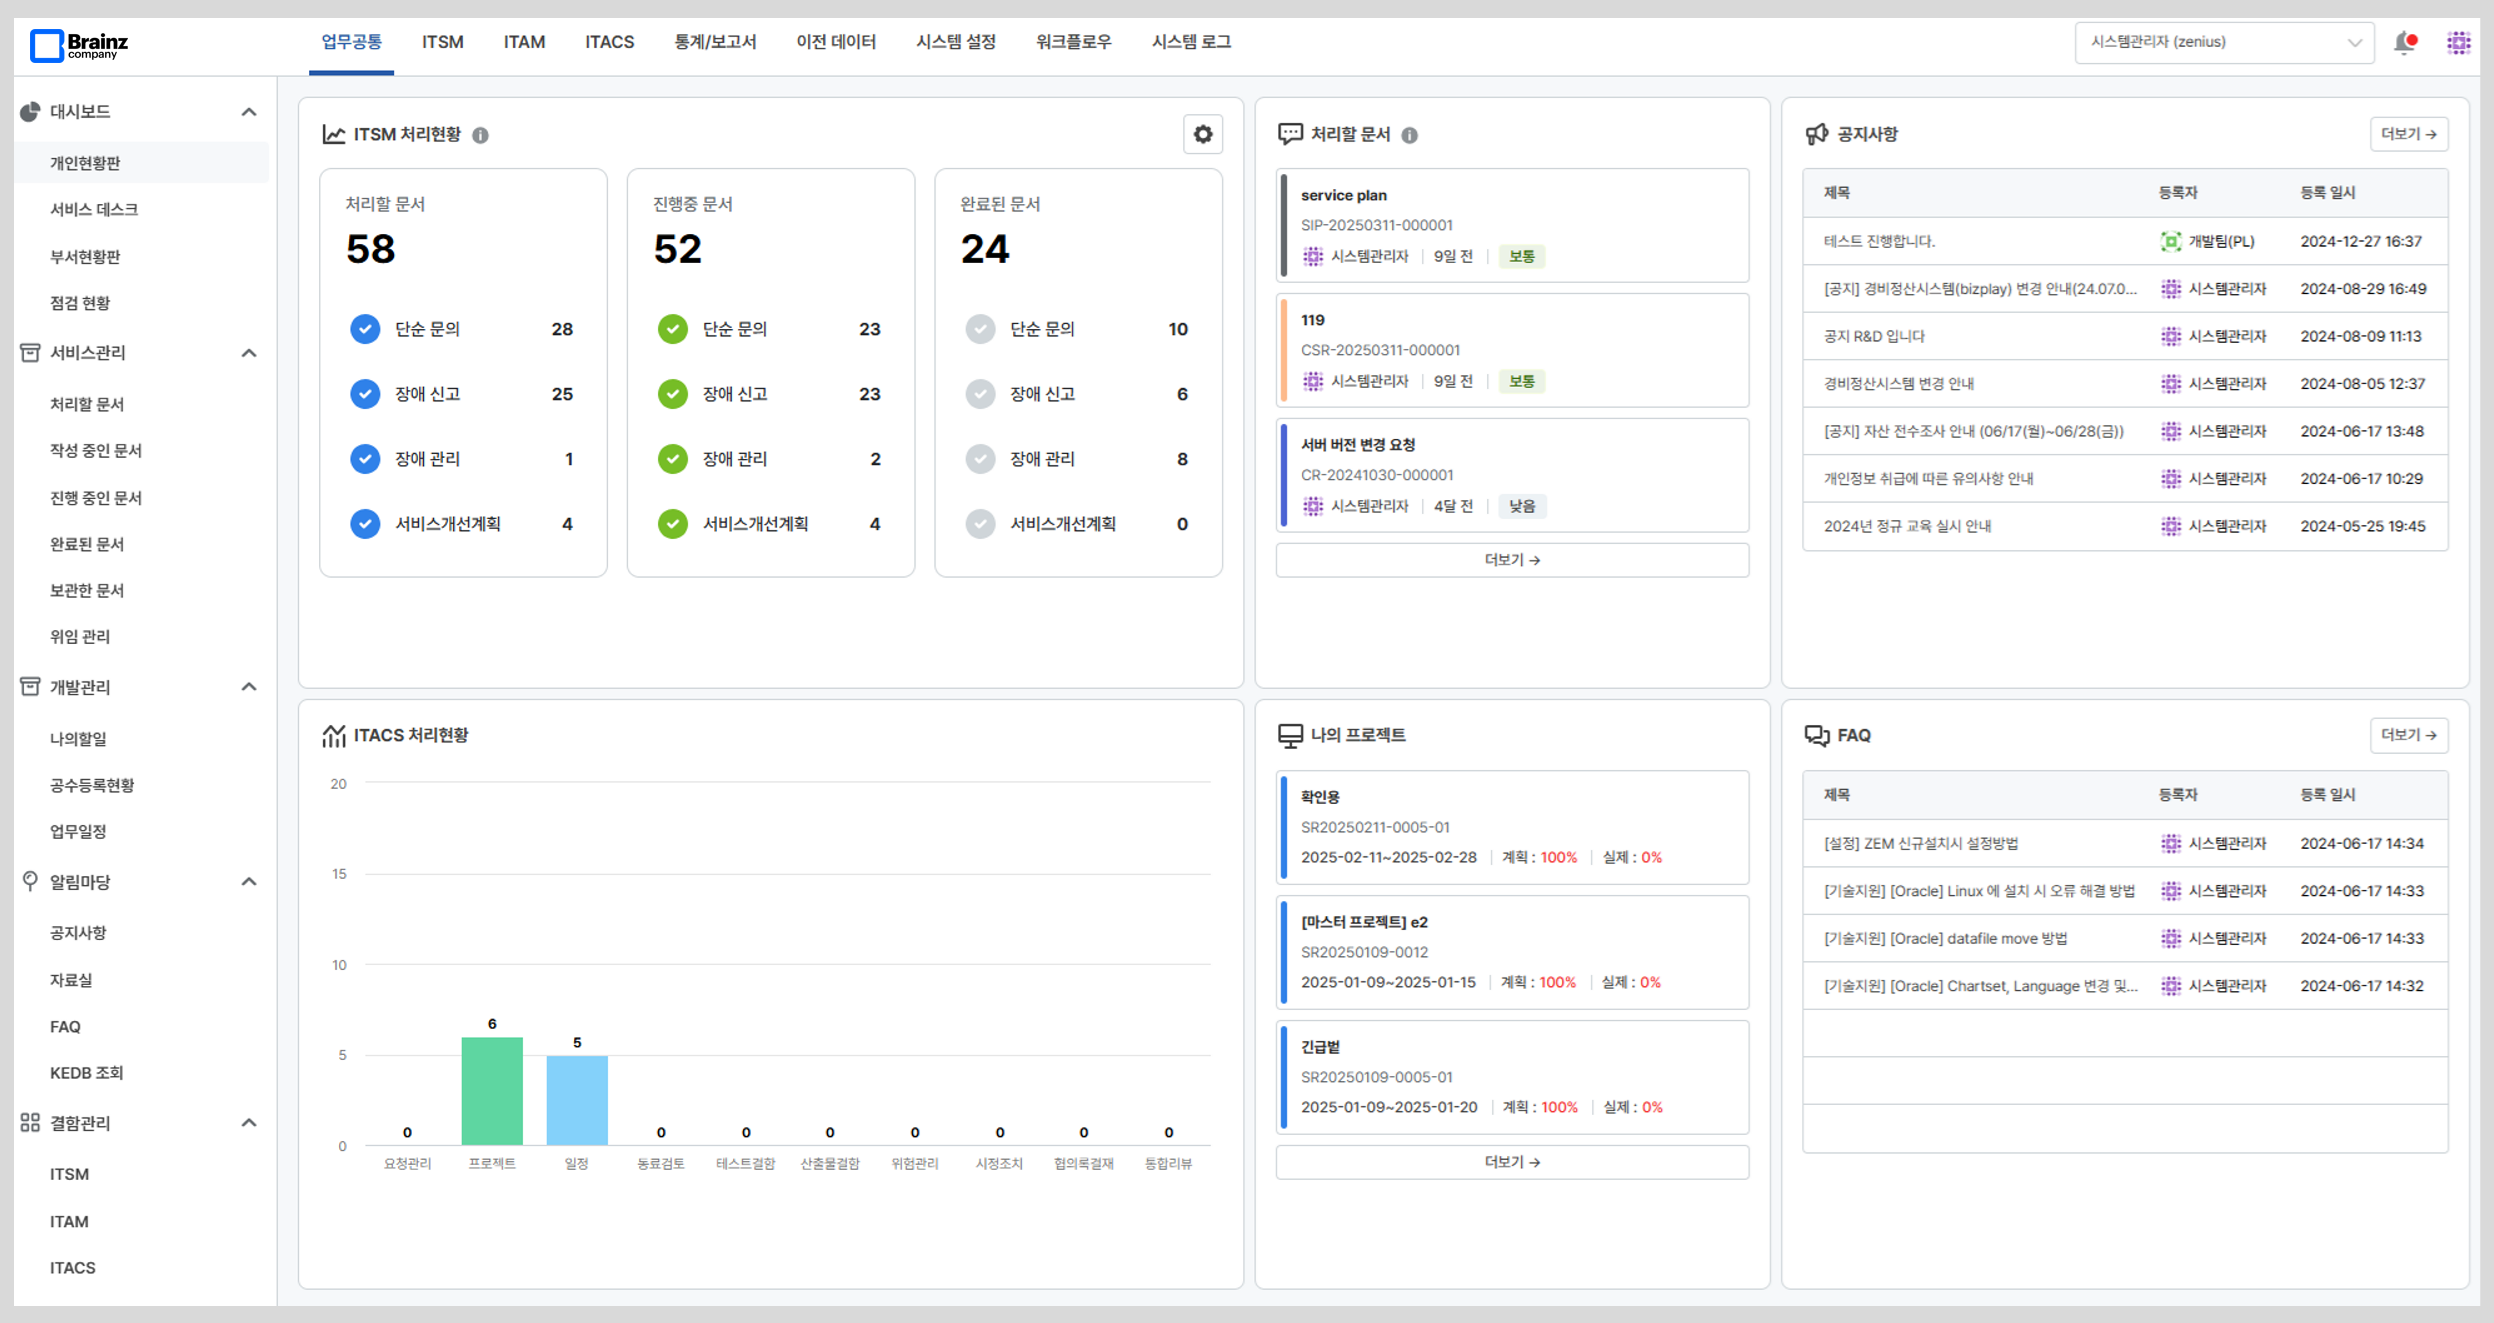Image resolution: width=2494 pixels, height=1323 pixels.
Task: Click the 알림마당 pin icon
Action: 30,881
